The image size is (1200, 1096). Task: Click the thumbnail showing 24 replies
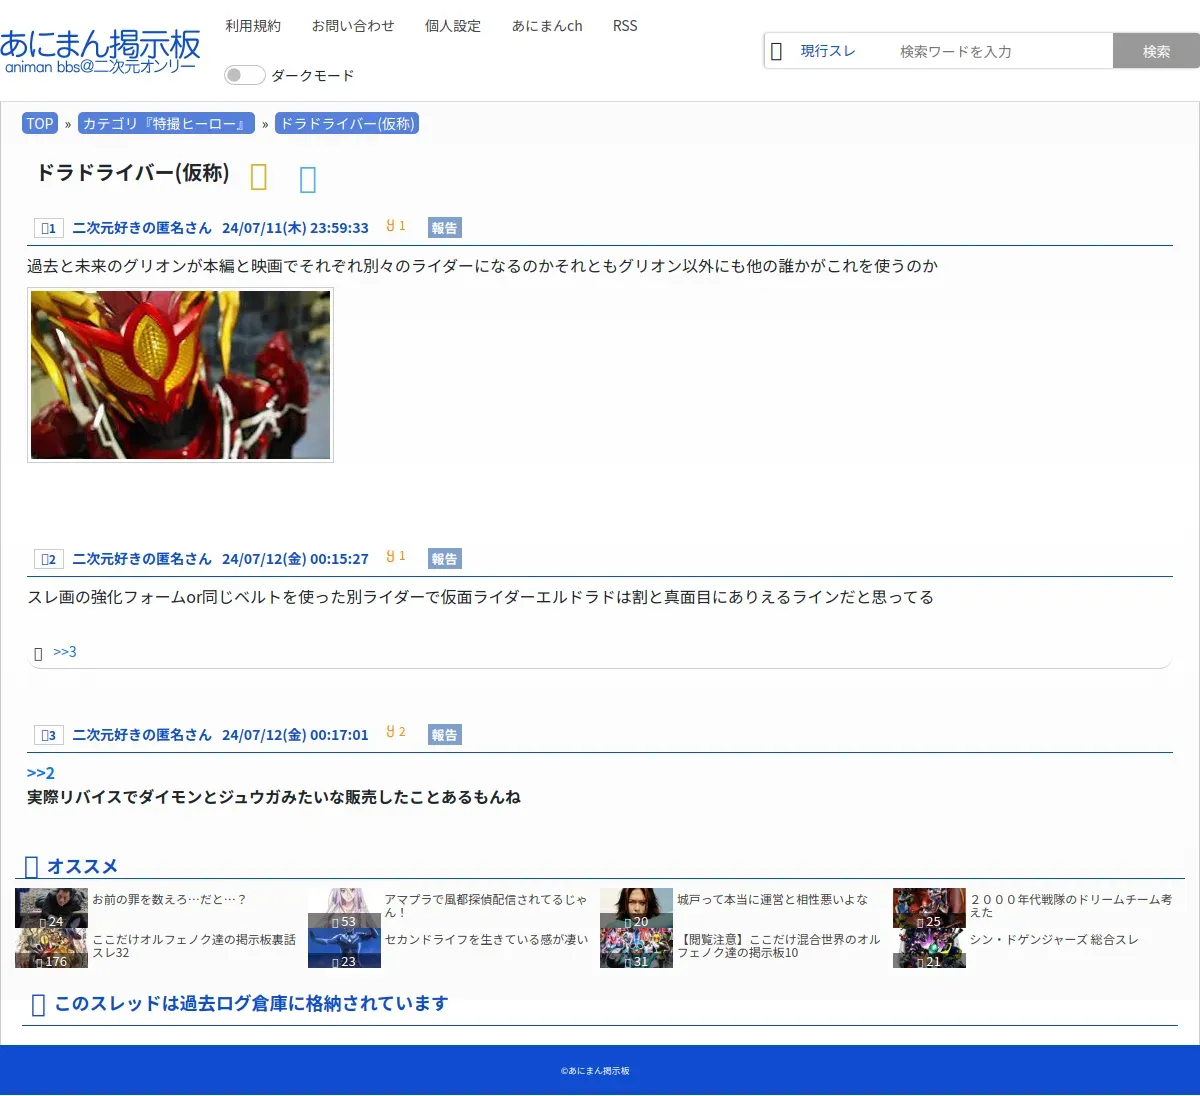tap(51, 908)
